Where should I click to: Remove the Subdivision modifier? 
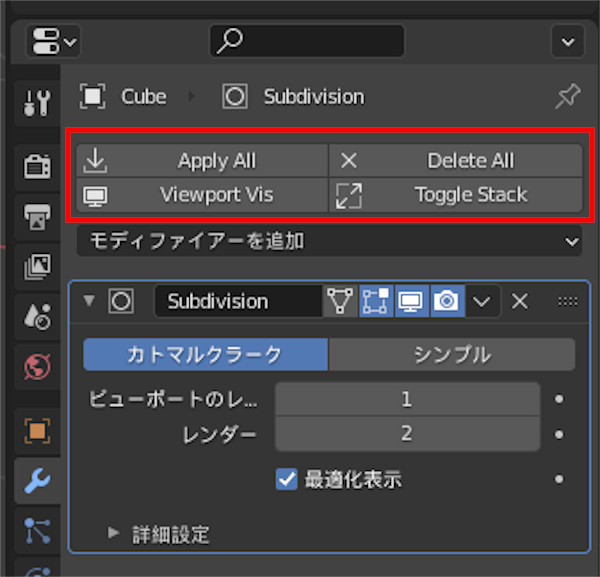(x=520, y=301)
